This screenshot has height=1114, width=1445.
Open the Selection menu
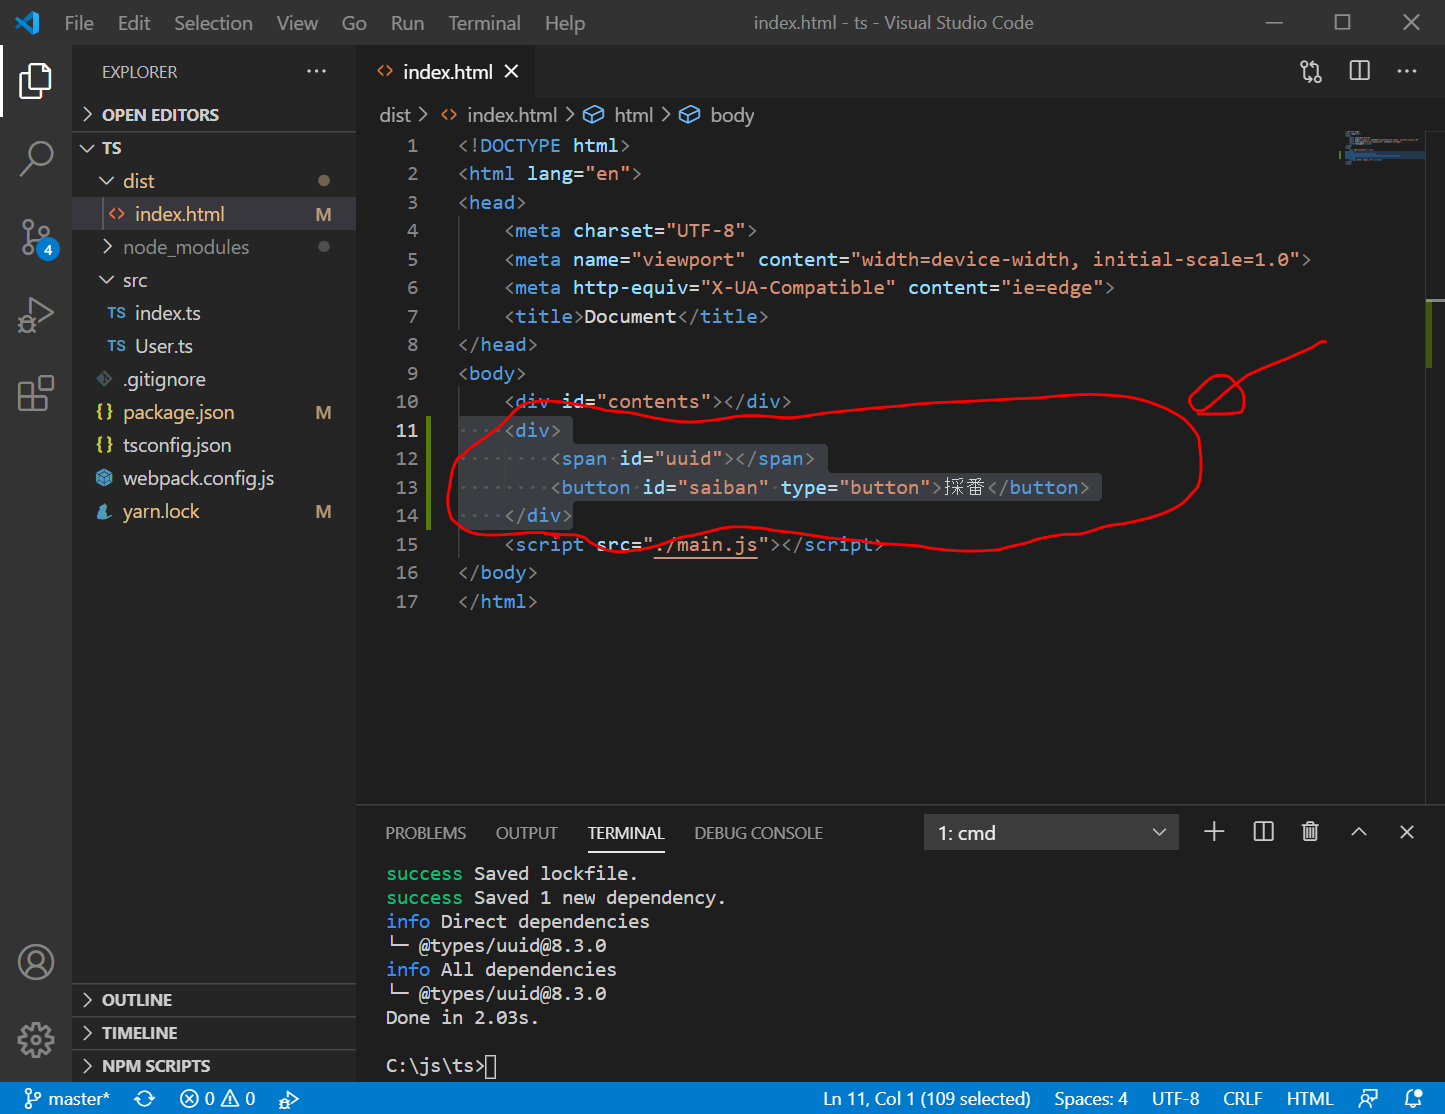click(x=213, y=23)
